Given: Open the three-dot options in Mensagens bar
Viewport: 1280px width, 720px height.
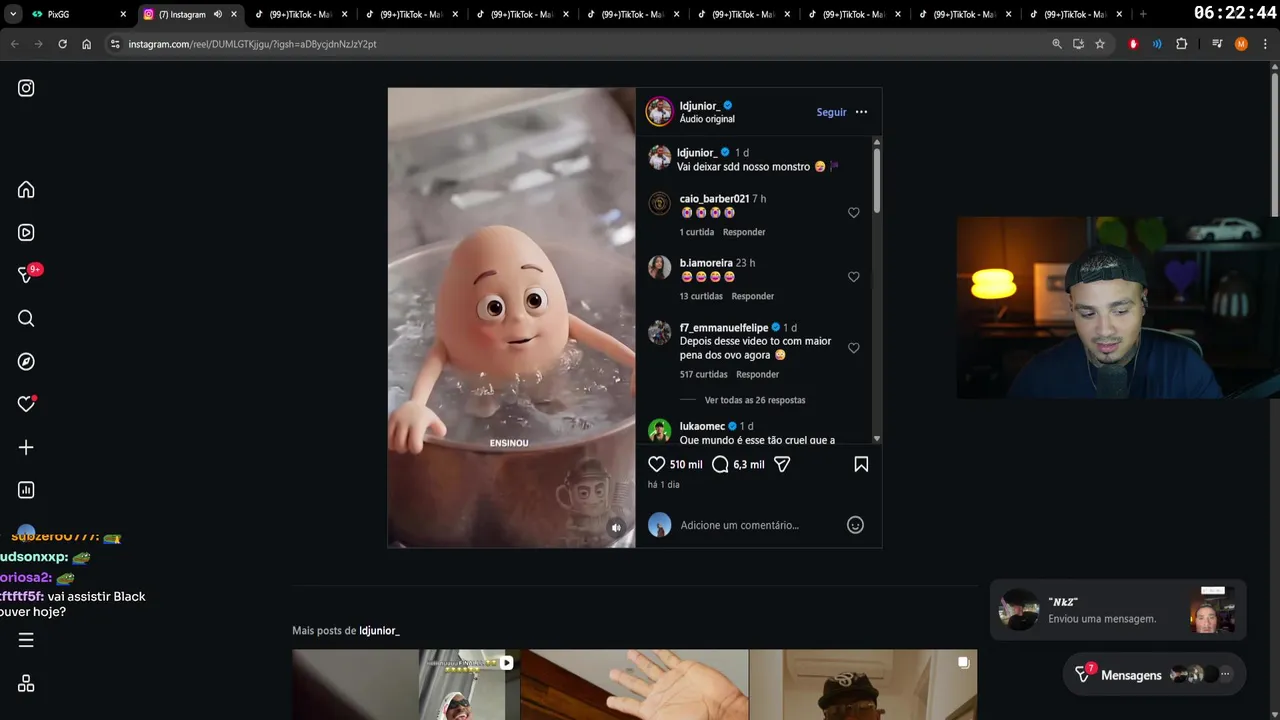Looking at the screenshot, I should coord(1225,675).
